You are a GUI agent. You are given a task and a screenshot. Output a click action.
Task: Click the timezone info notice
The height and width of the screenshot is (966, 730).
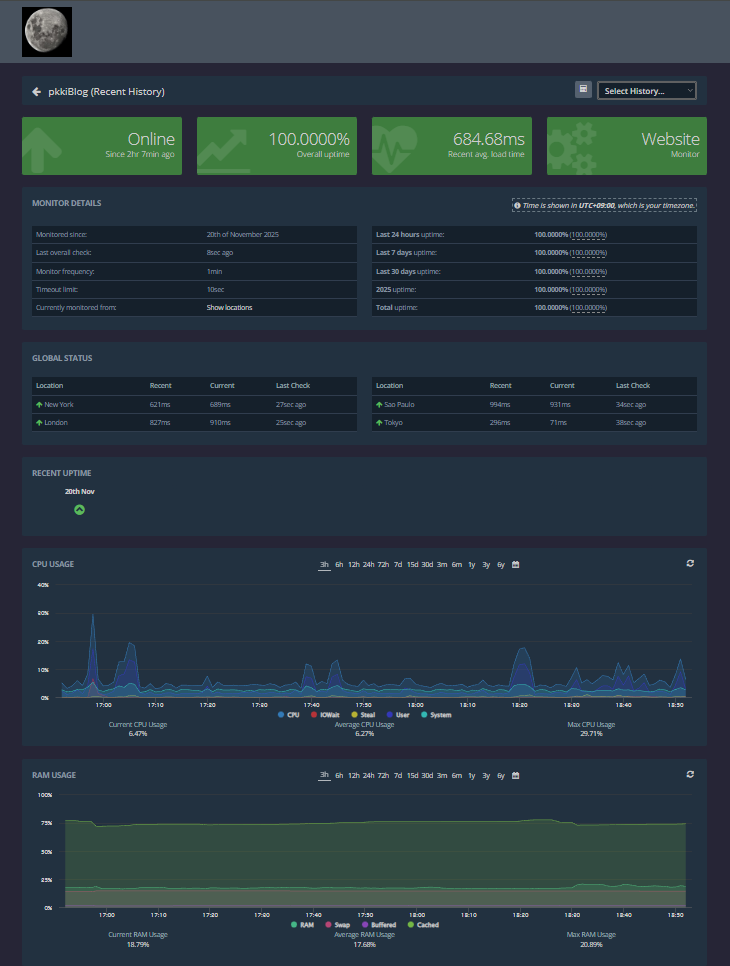tap(604, 205)
